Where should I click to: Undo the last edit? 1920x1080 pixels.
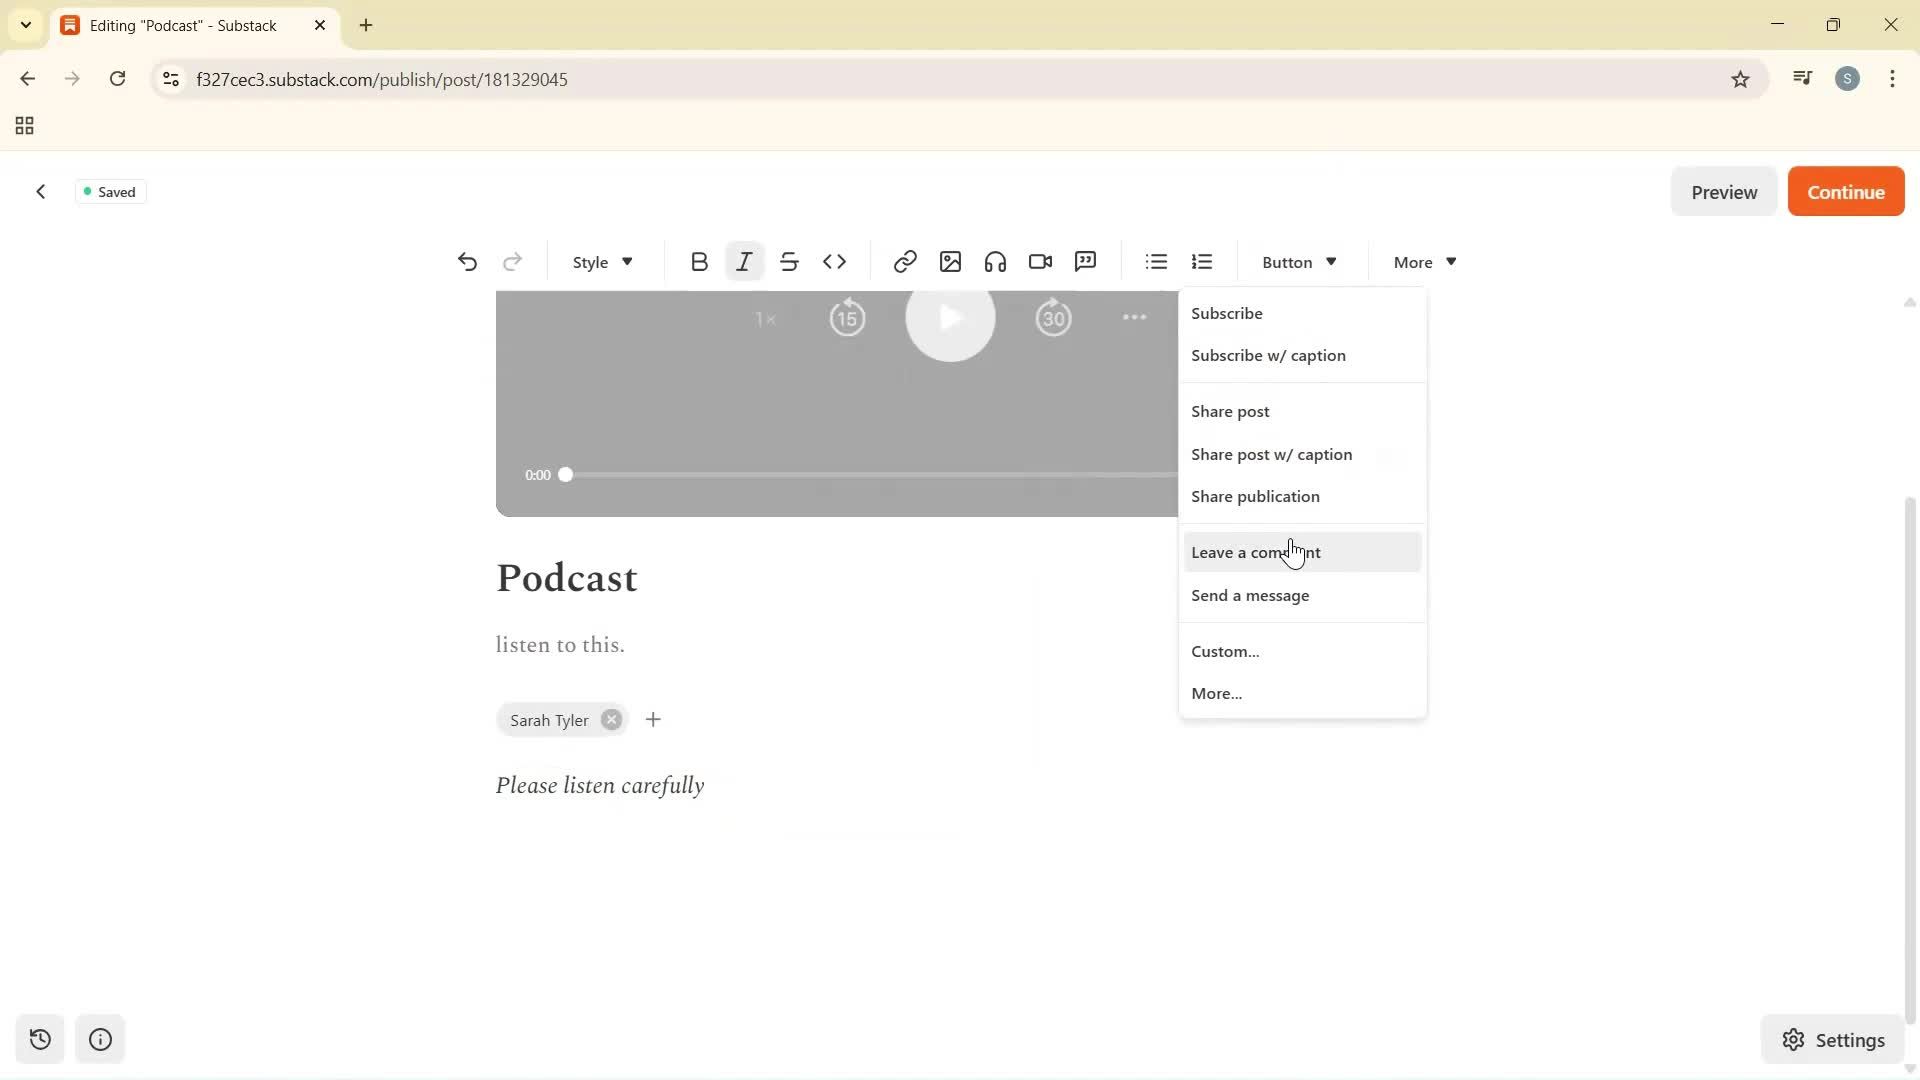468,261
